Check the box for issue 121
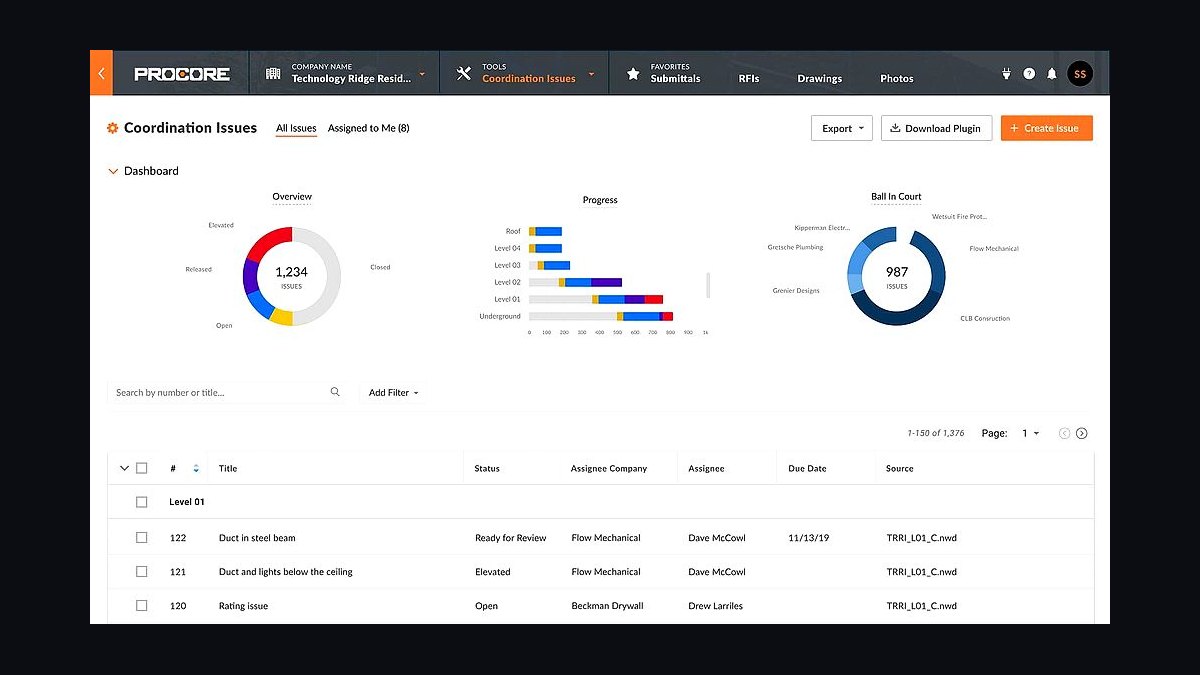Screen dimensions: 1200x675 (x=141, y=572)
